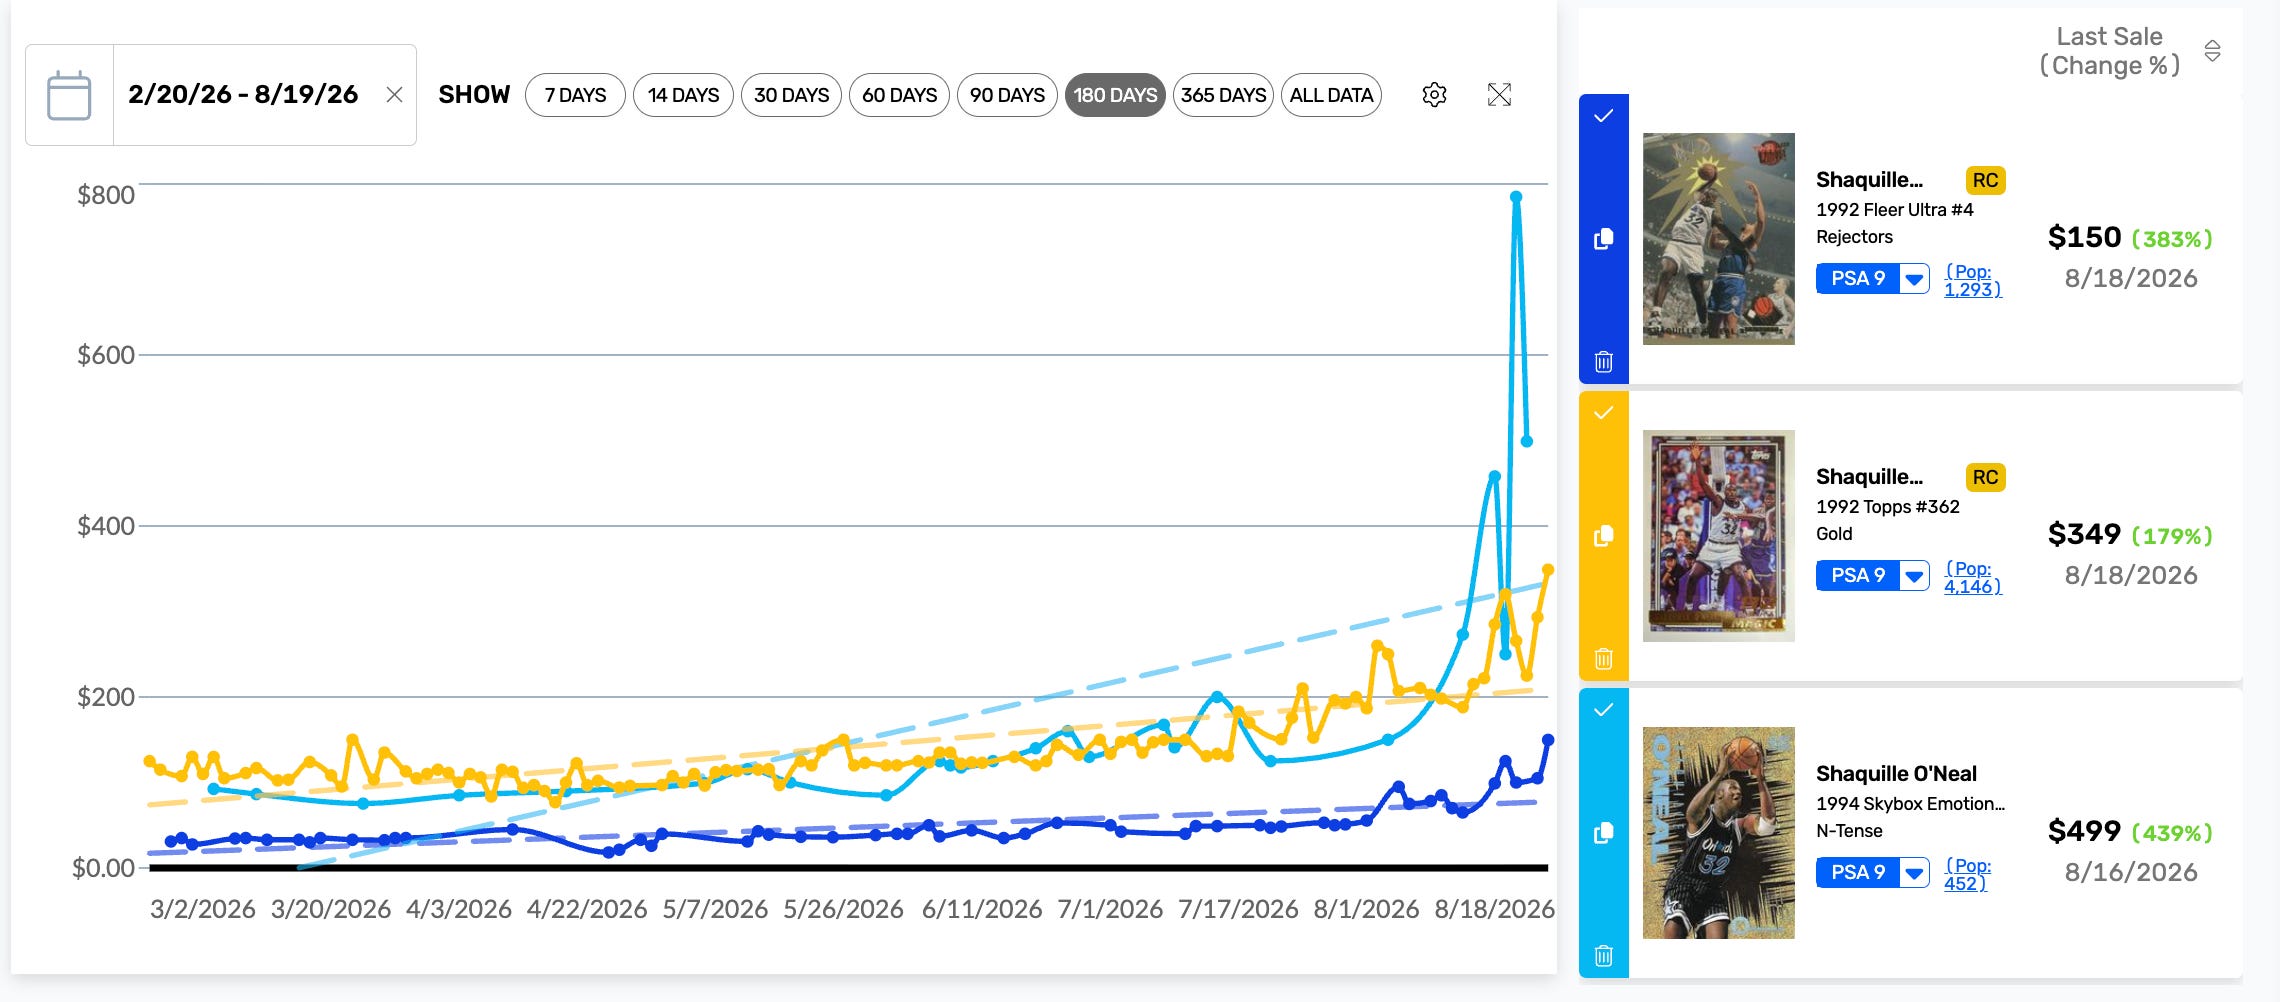Expand PSA 9 dropdown for Skybox Emotion

[x=1914, y=872]
